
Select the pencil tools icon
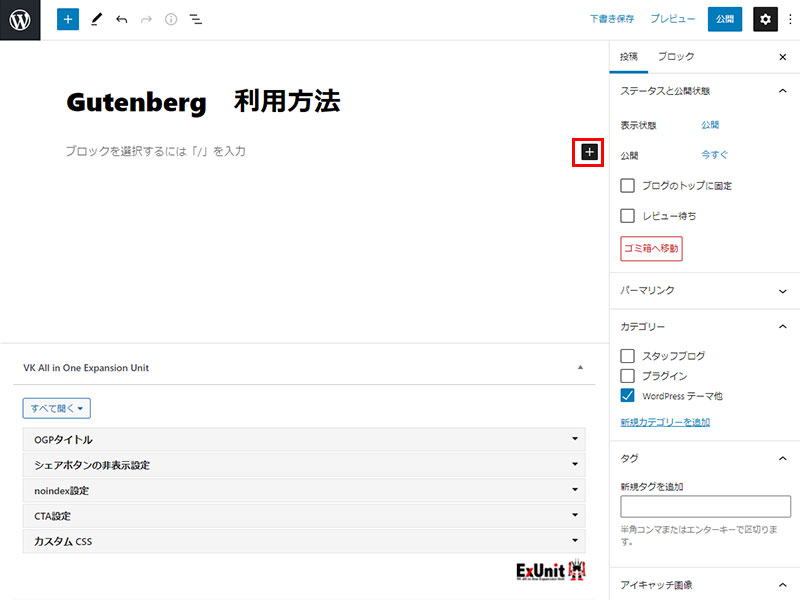point(96,19)
